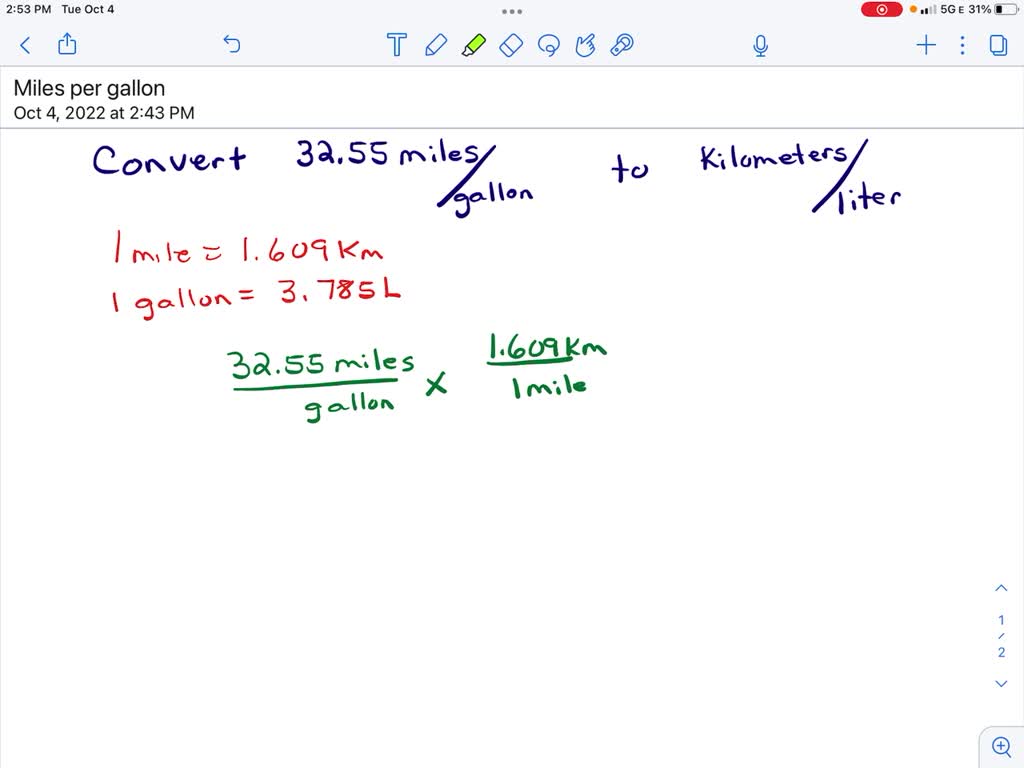Tap the page 1 of 2 indicator

pos(1001,636)
